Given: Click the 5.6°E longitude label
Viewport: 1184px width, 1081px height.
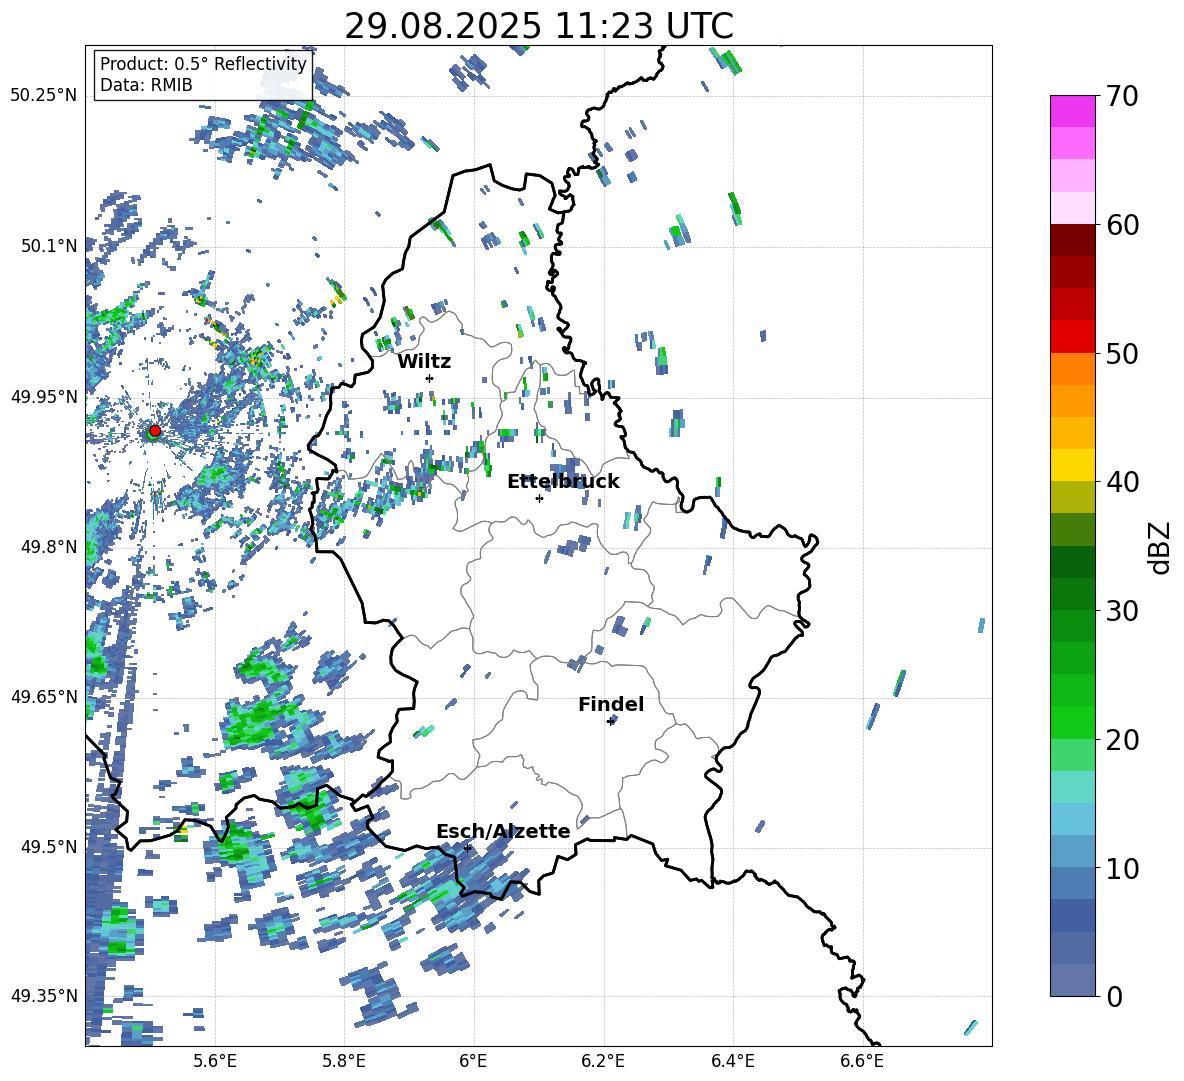Looking at the screenshot, I should [215, 1061].
